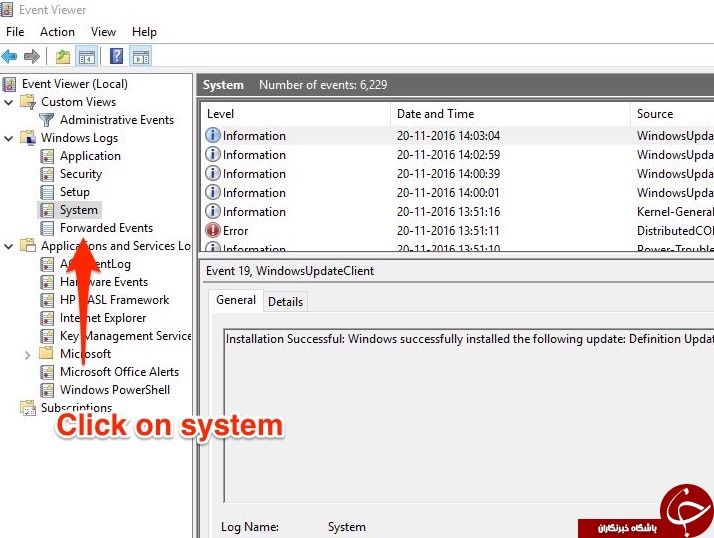Screen dimensions: 714x538
Task: Click info icon of 14:03:04 event
Action: click(213, 135)
